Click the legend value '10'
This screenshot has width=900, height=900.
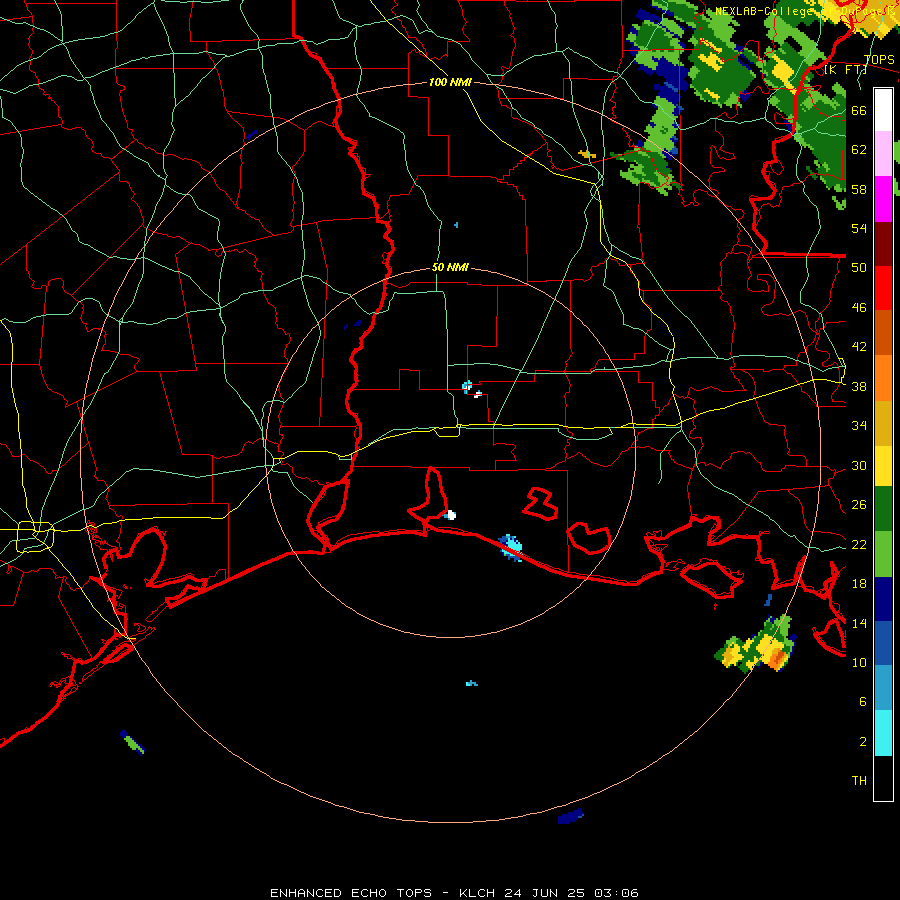click(859, 662)
